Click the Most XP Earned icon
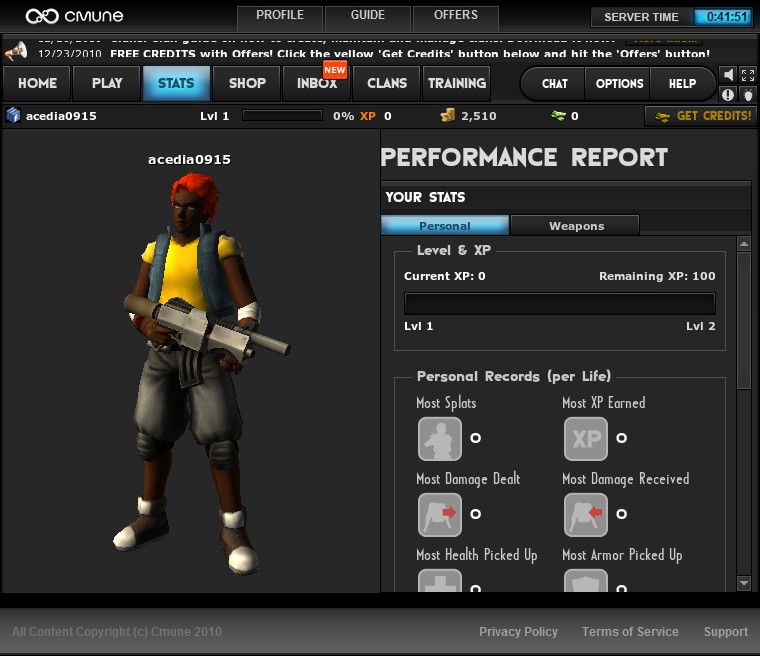 click(x=585, y=438)
